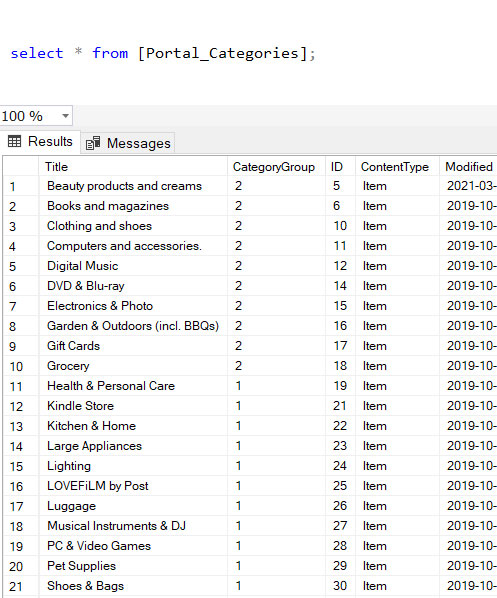Click CategoryGroup cell in Luggage row

[277, 506]
